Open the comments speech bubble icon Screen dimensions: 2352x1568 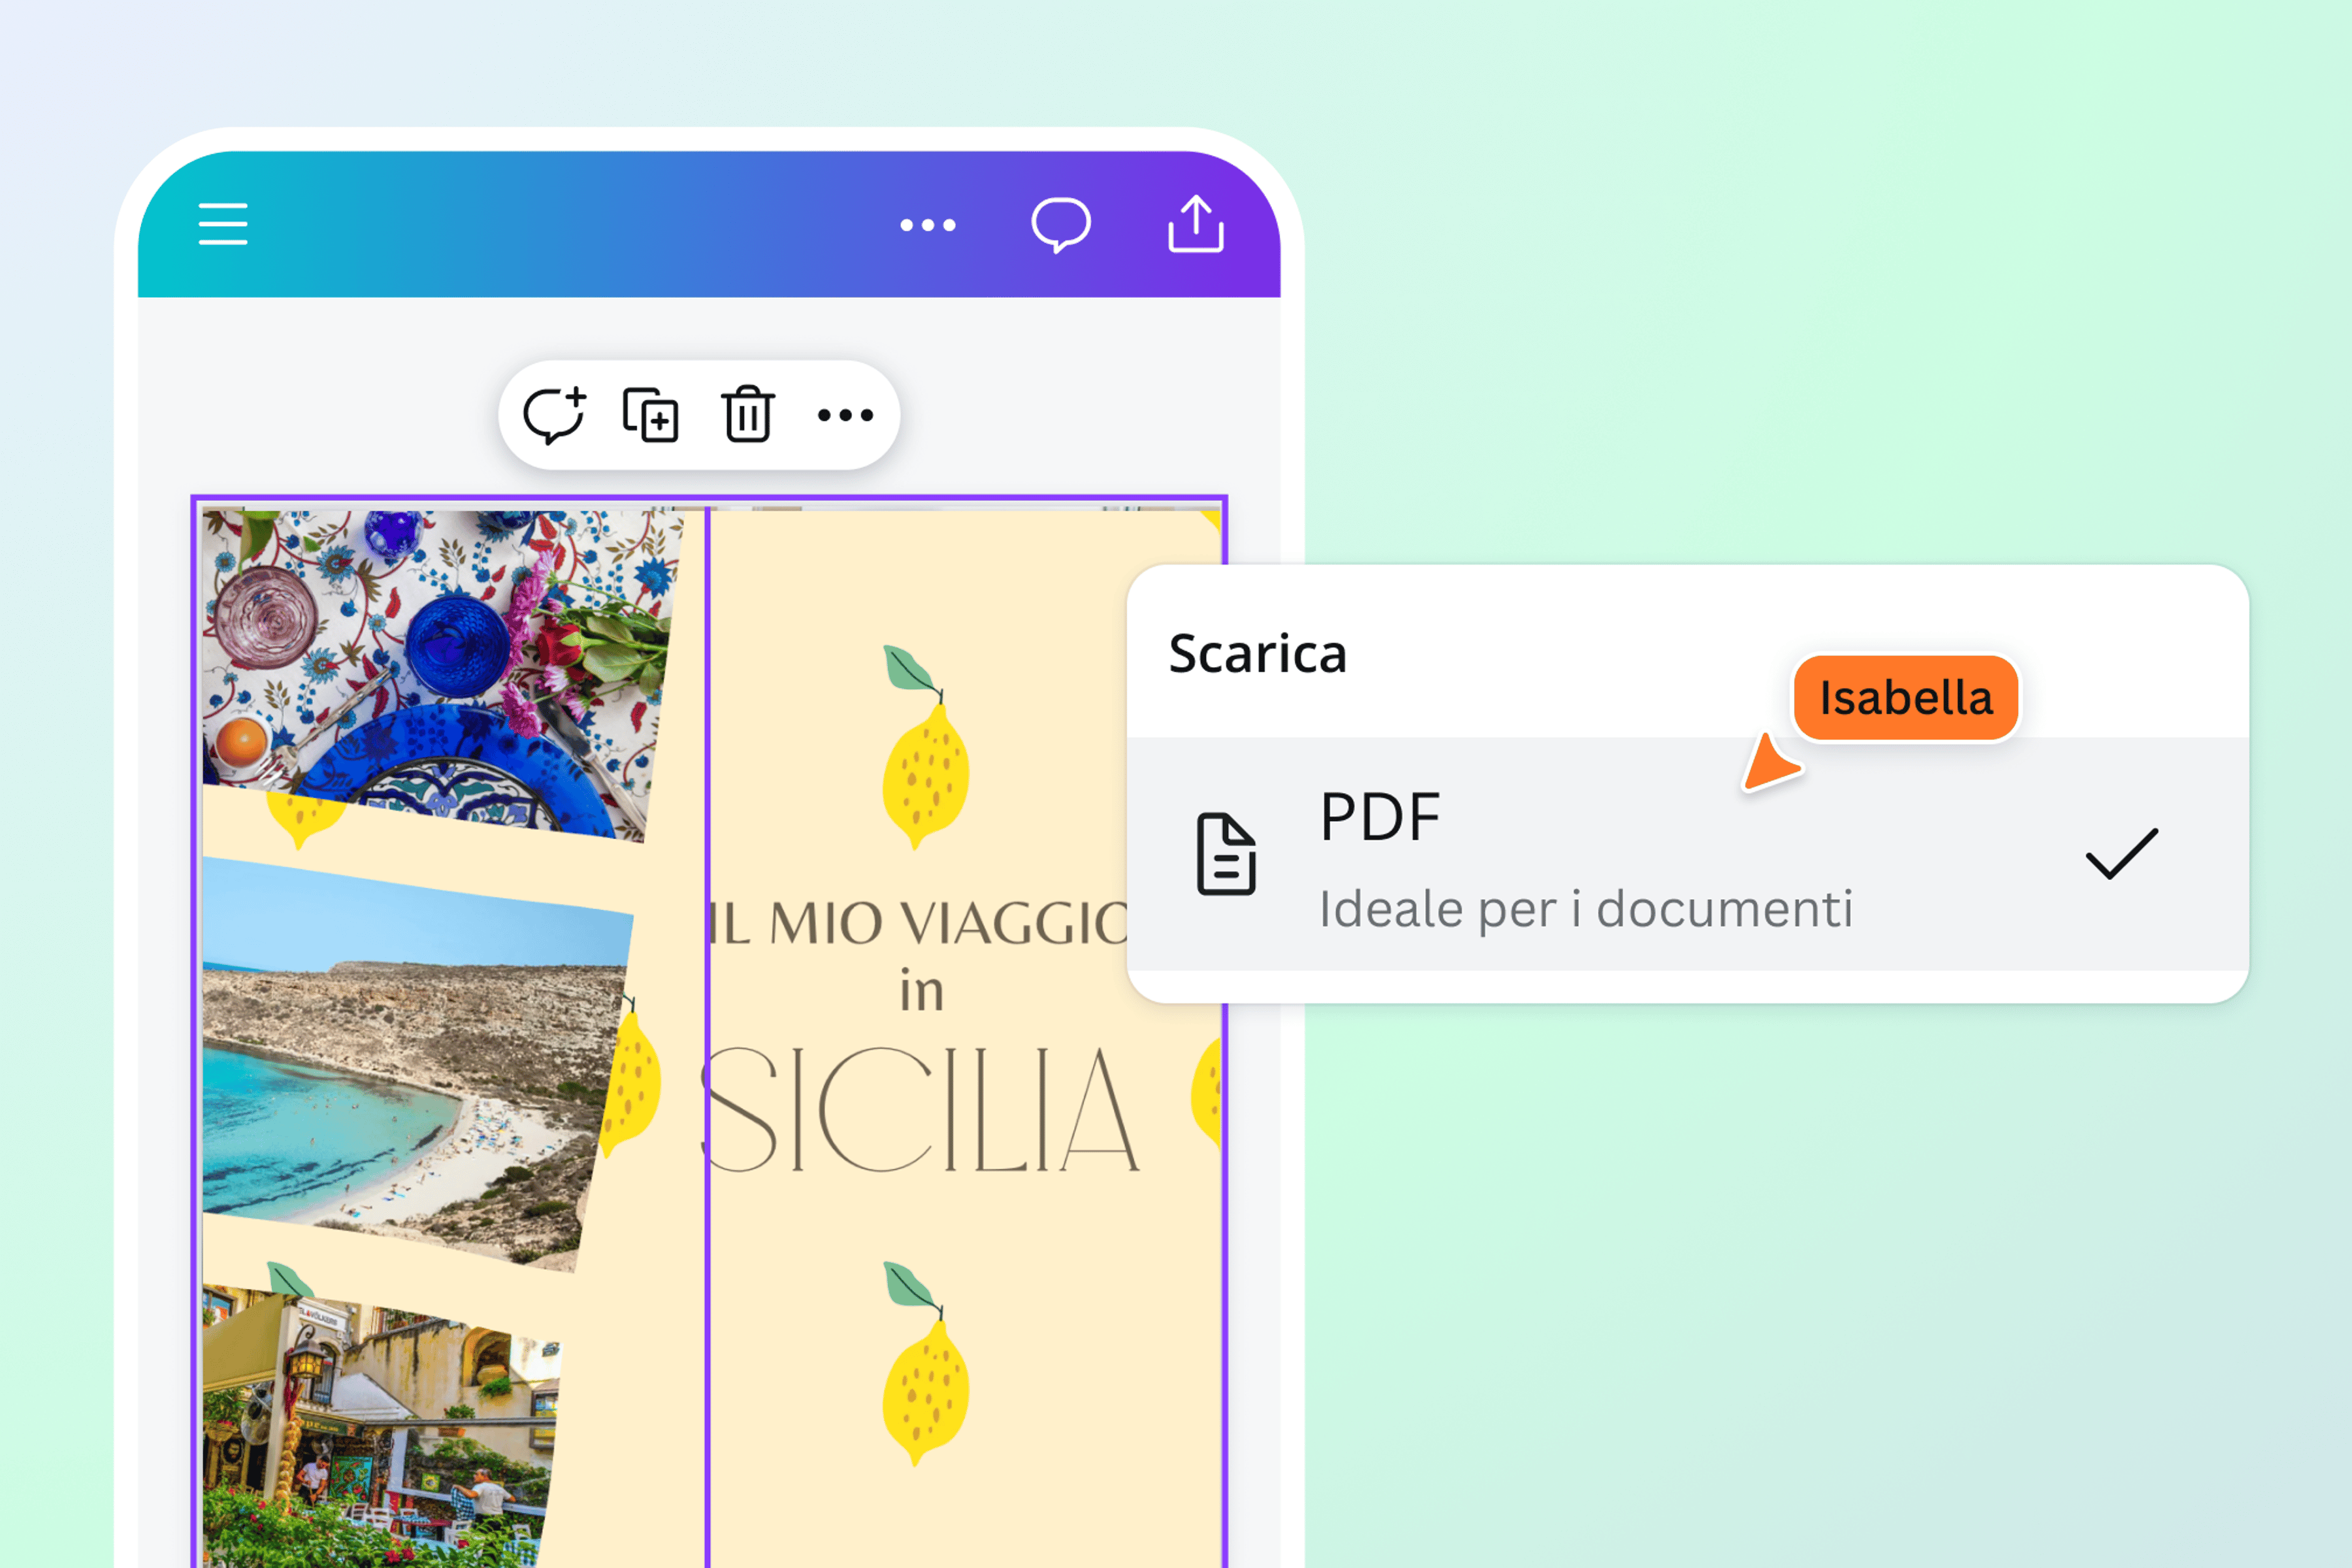(x=1061, y=225)
